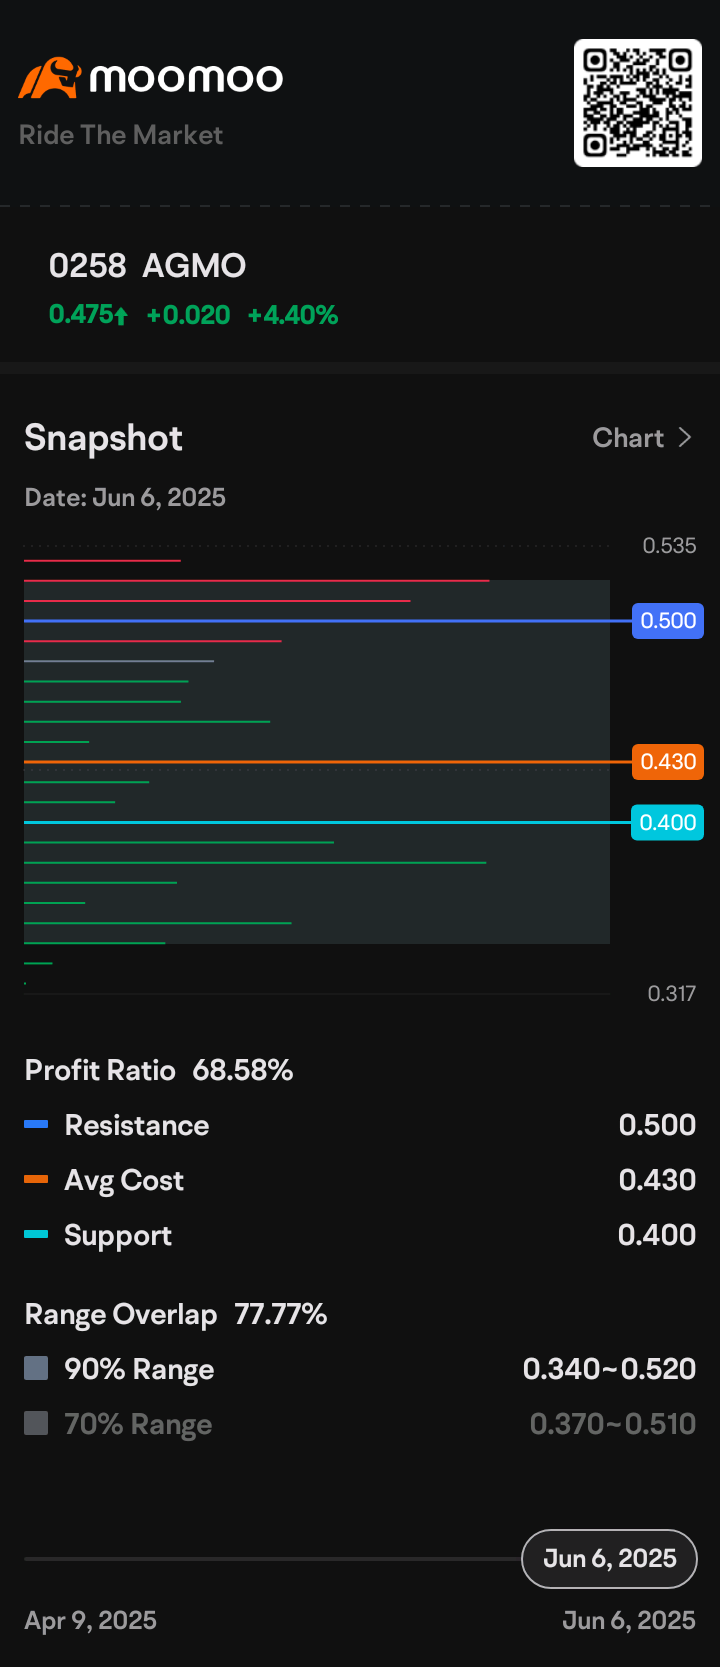Click the +0.020 price change value
This screenshot has height=1667, width=720.
point(188,315)
